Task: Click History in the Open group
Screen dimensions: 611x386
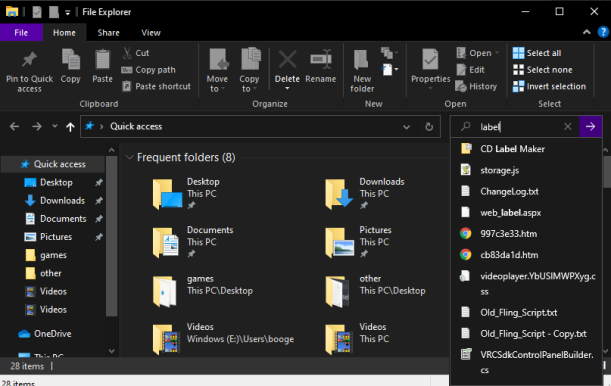Action: 476,86
